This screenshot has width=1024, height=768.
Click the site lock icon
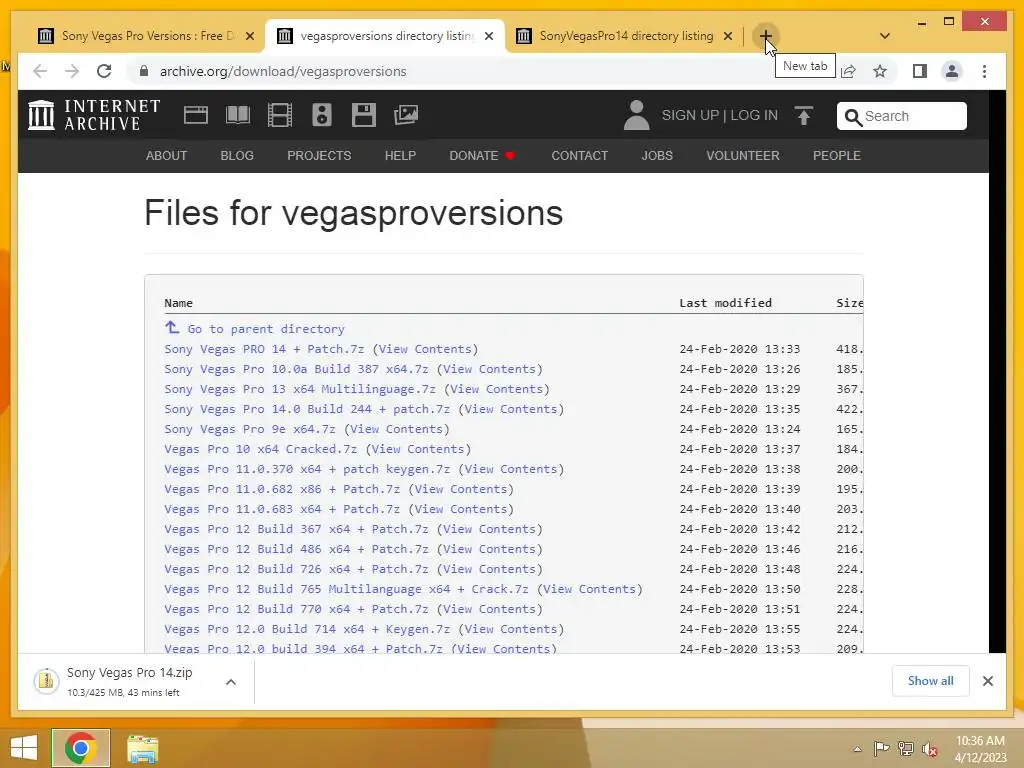point(144,71)
